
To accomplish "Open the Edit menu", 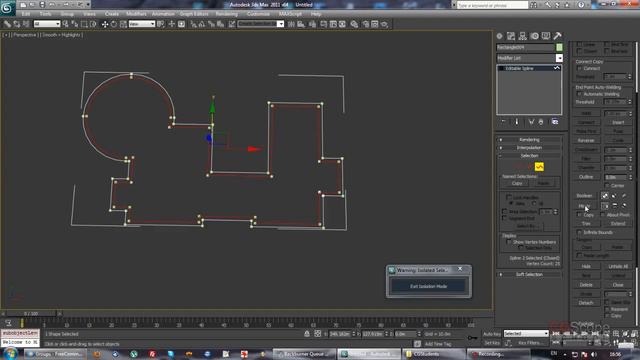I will tap(26, 14).
